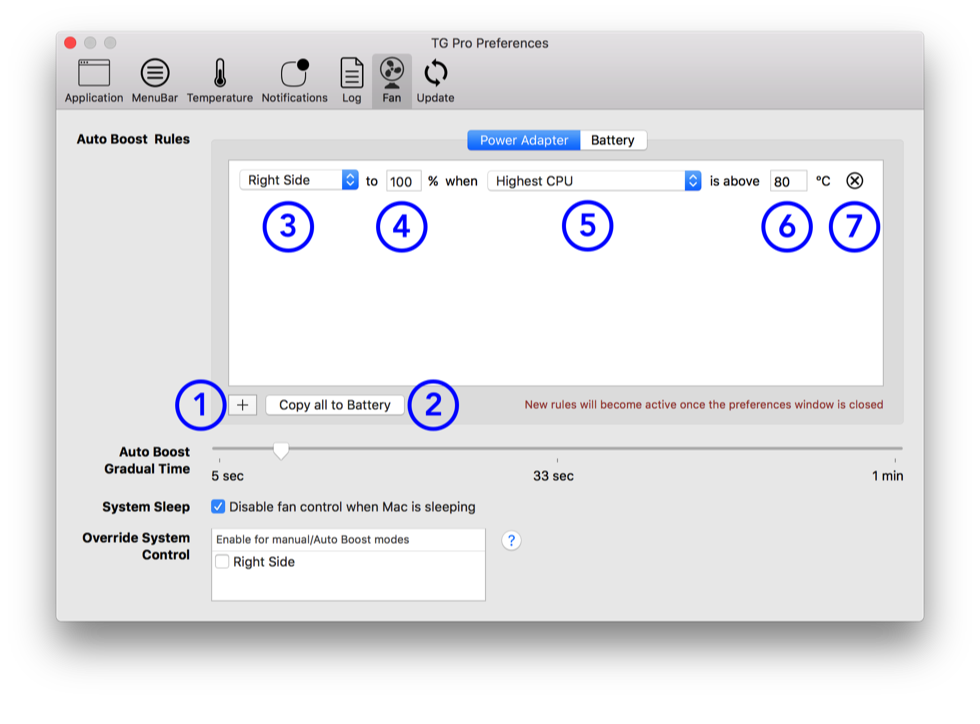The height and width of the screenshot is (724, 980).
Task: Check Right Side override system control
Action: 222,561
